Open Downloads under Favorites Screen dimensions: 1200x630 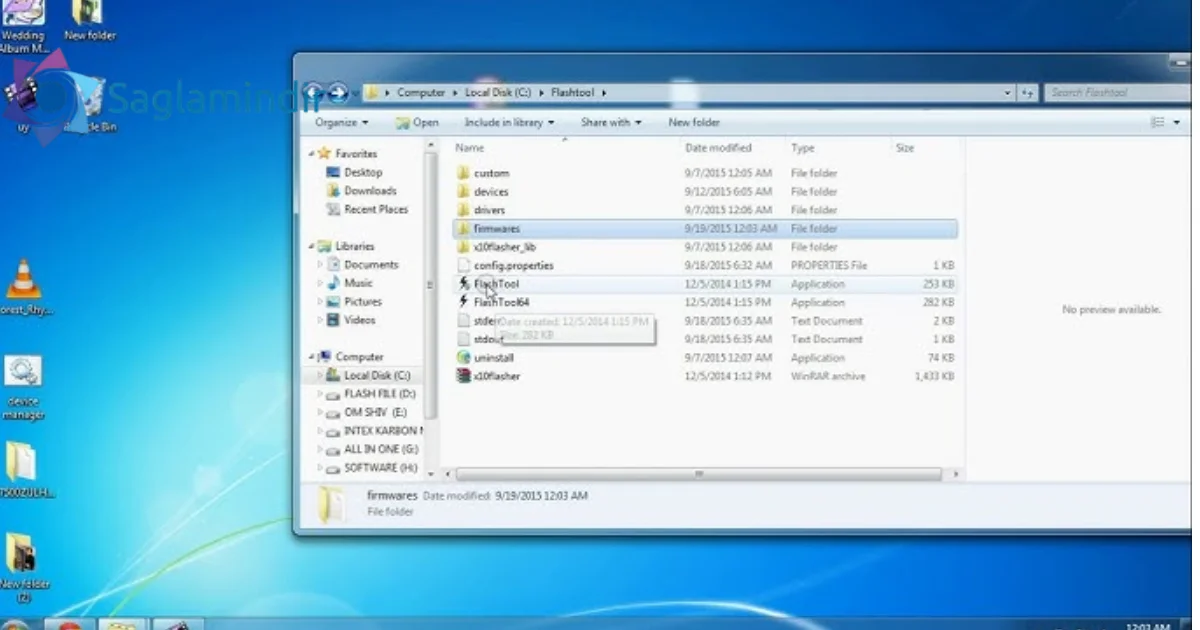point(370,190)
